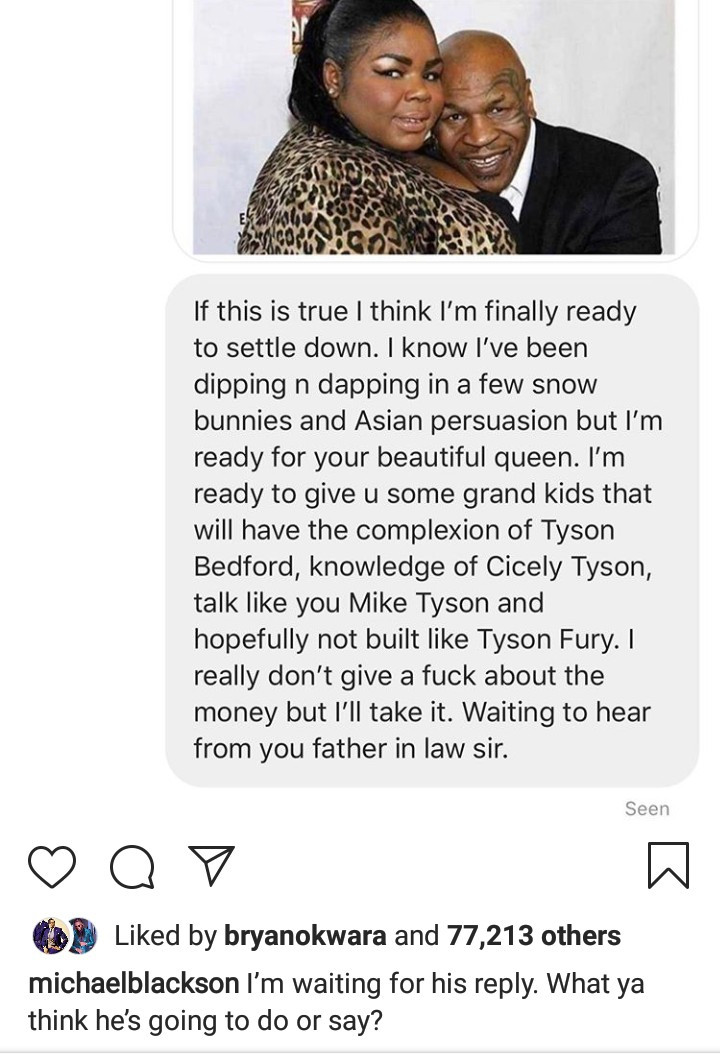The image size is (720, 1054).
Task: Tap the caption line 'think he's going to do or say?'
Action: click(x=205, y=1020)
